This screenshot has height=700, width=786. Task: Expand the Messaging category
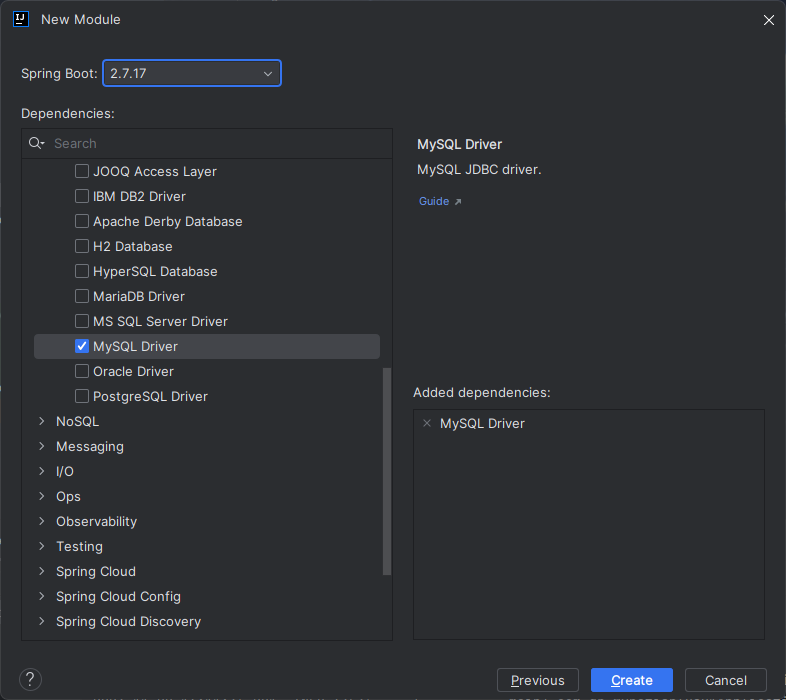click(42, 446)
